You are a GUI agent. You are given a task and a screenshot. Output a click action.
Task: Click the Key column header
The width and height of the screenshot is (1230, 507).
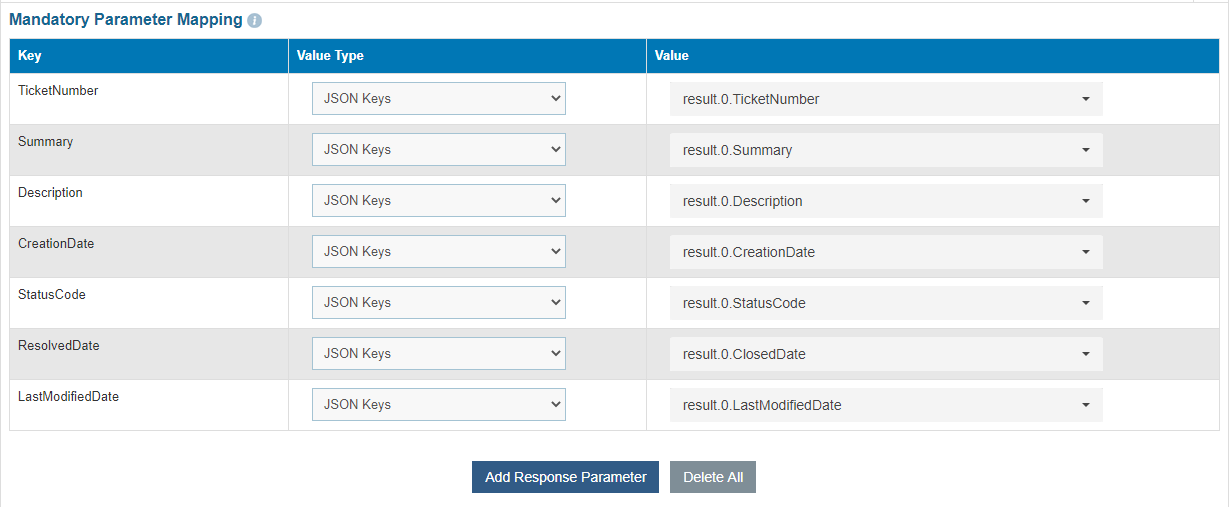pyautogui.click(x=30, y=56)
